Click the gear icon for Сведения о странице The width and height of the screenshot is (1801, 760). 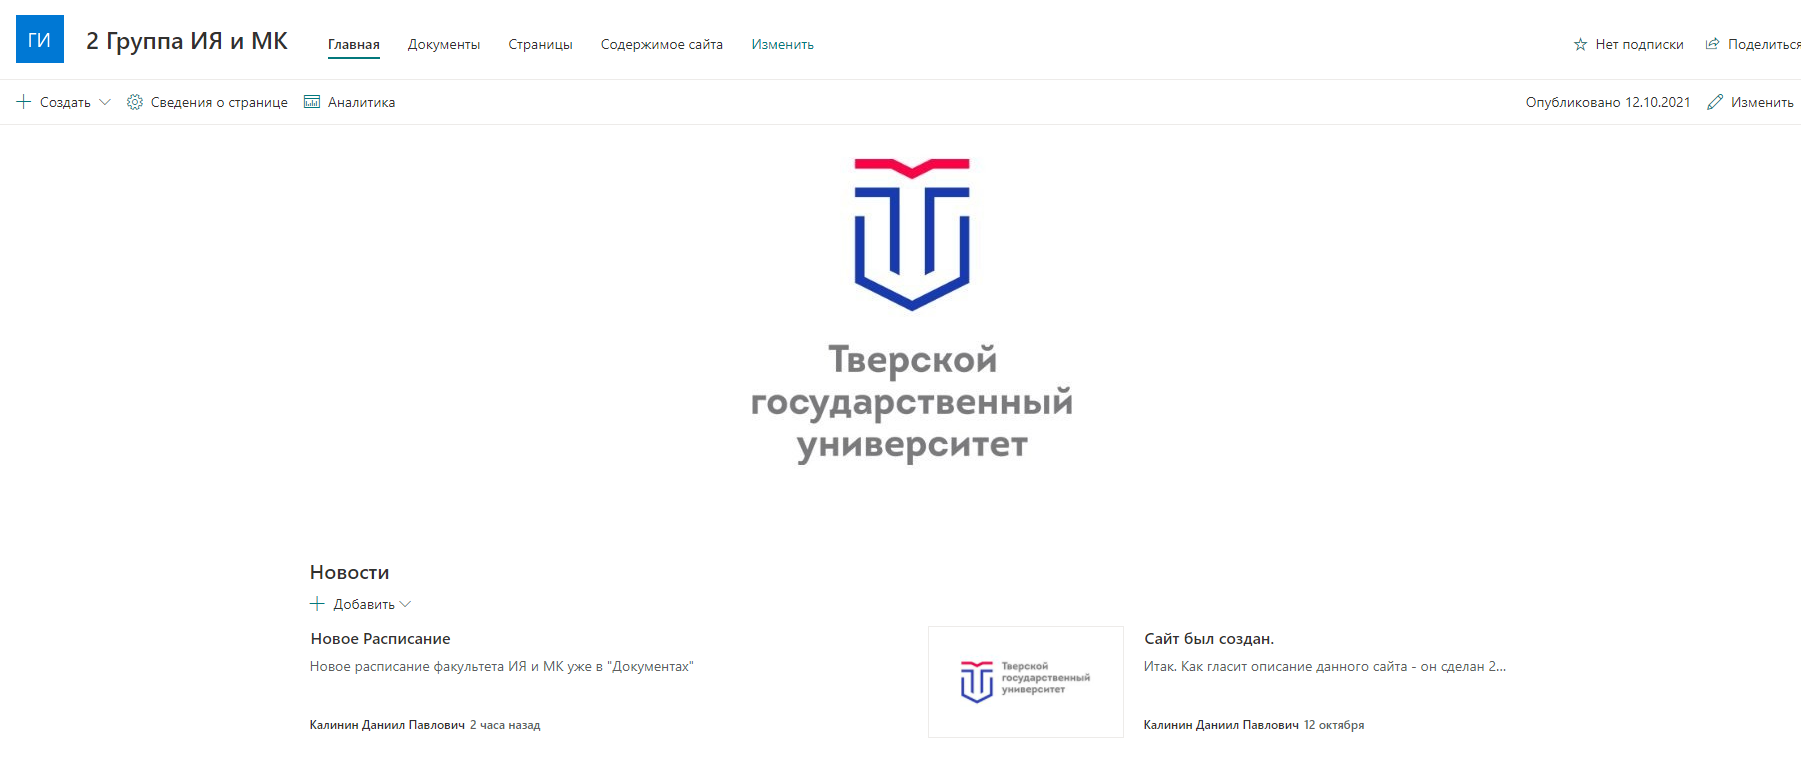point(135,102)
